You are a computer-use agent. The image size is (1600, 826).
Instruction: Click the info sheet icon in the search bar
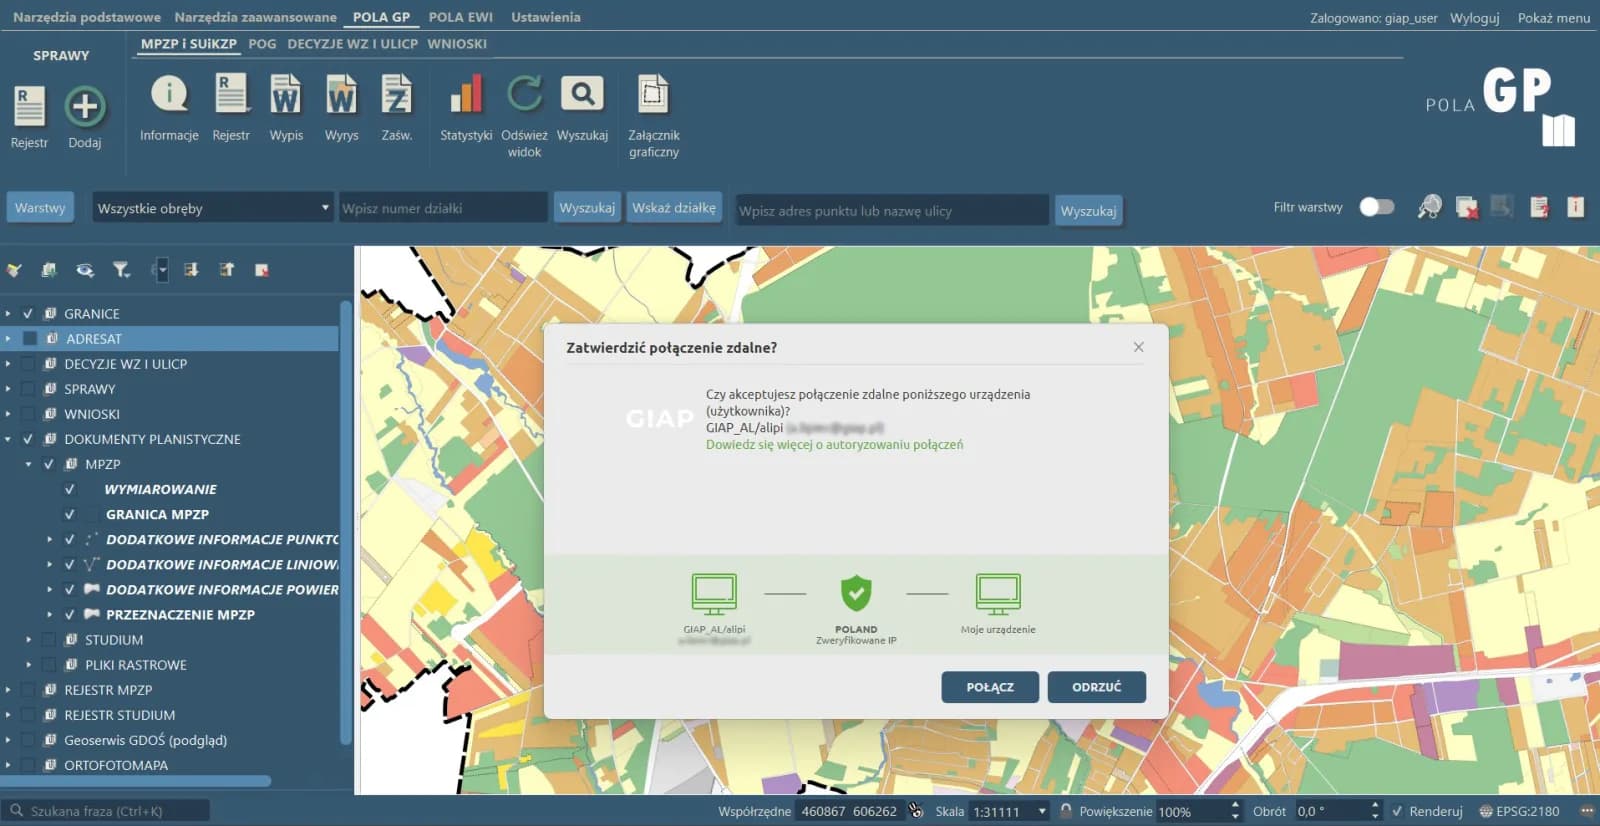point(1575,207)
